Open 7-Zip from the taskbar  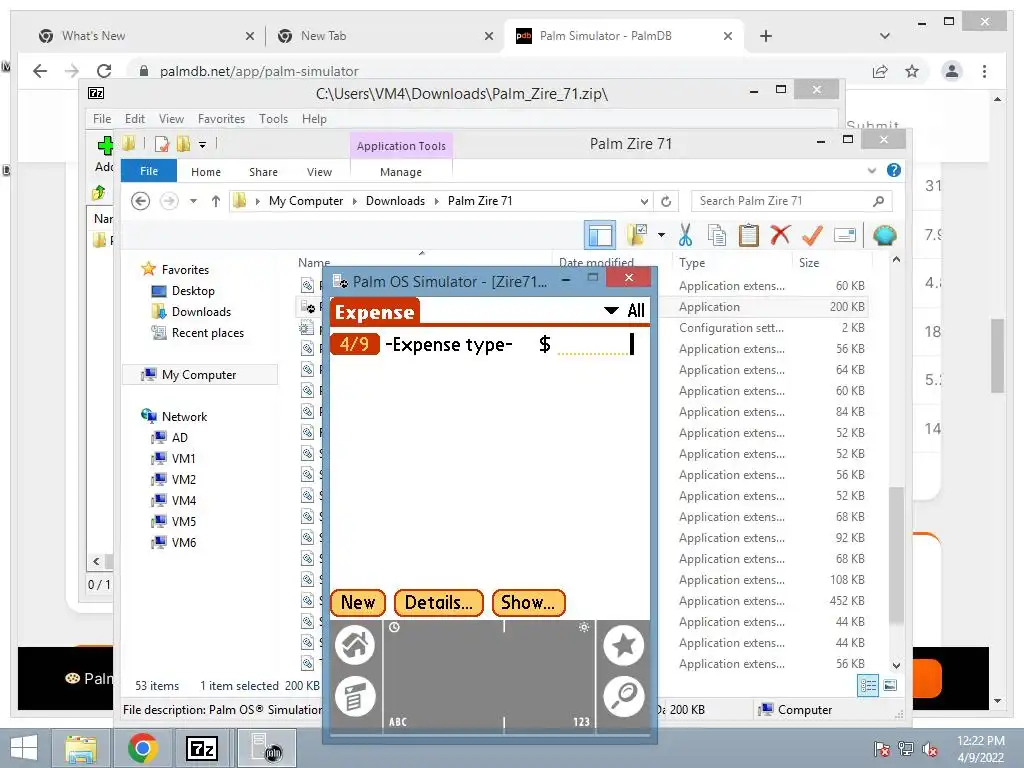(x=202, y=748)
